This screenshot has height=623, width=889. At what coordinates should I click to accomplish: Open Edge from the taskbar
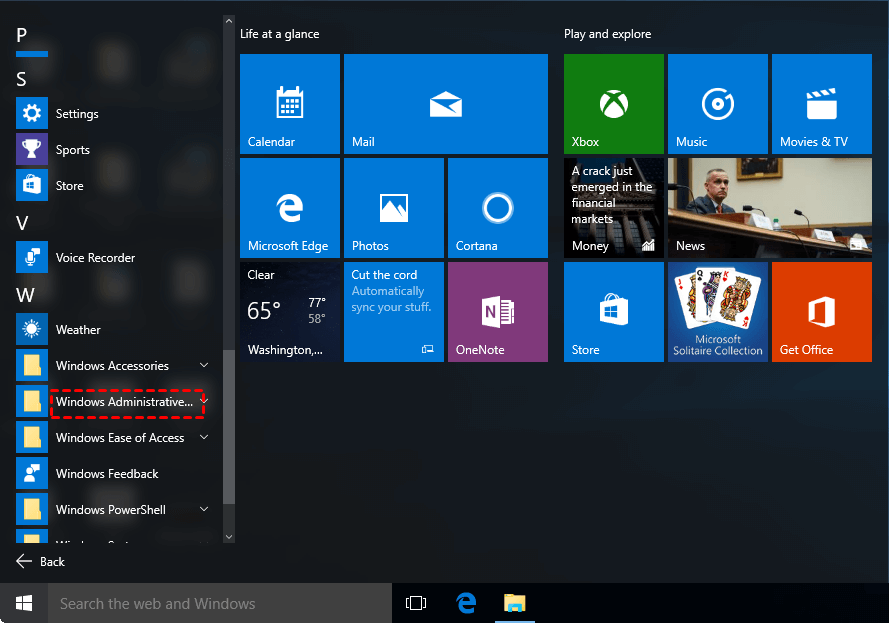pyautogui.click(x=466, y=603)
